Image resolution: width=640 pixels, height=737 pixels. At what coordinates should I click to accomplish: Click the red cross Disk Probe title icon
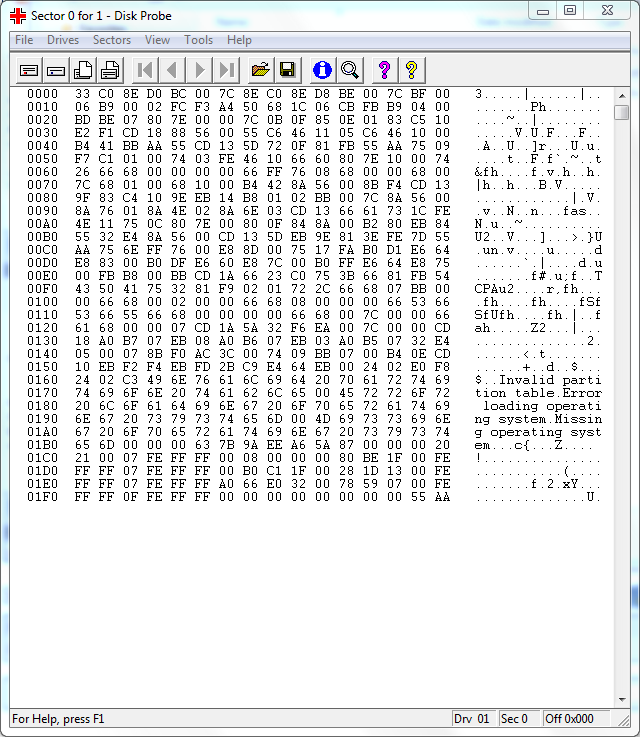(18, 16)
